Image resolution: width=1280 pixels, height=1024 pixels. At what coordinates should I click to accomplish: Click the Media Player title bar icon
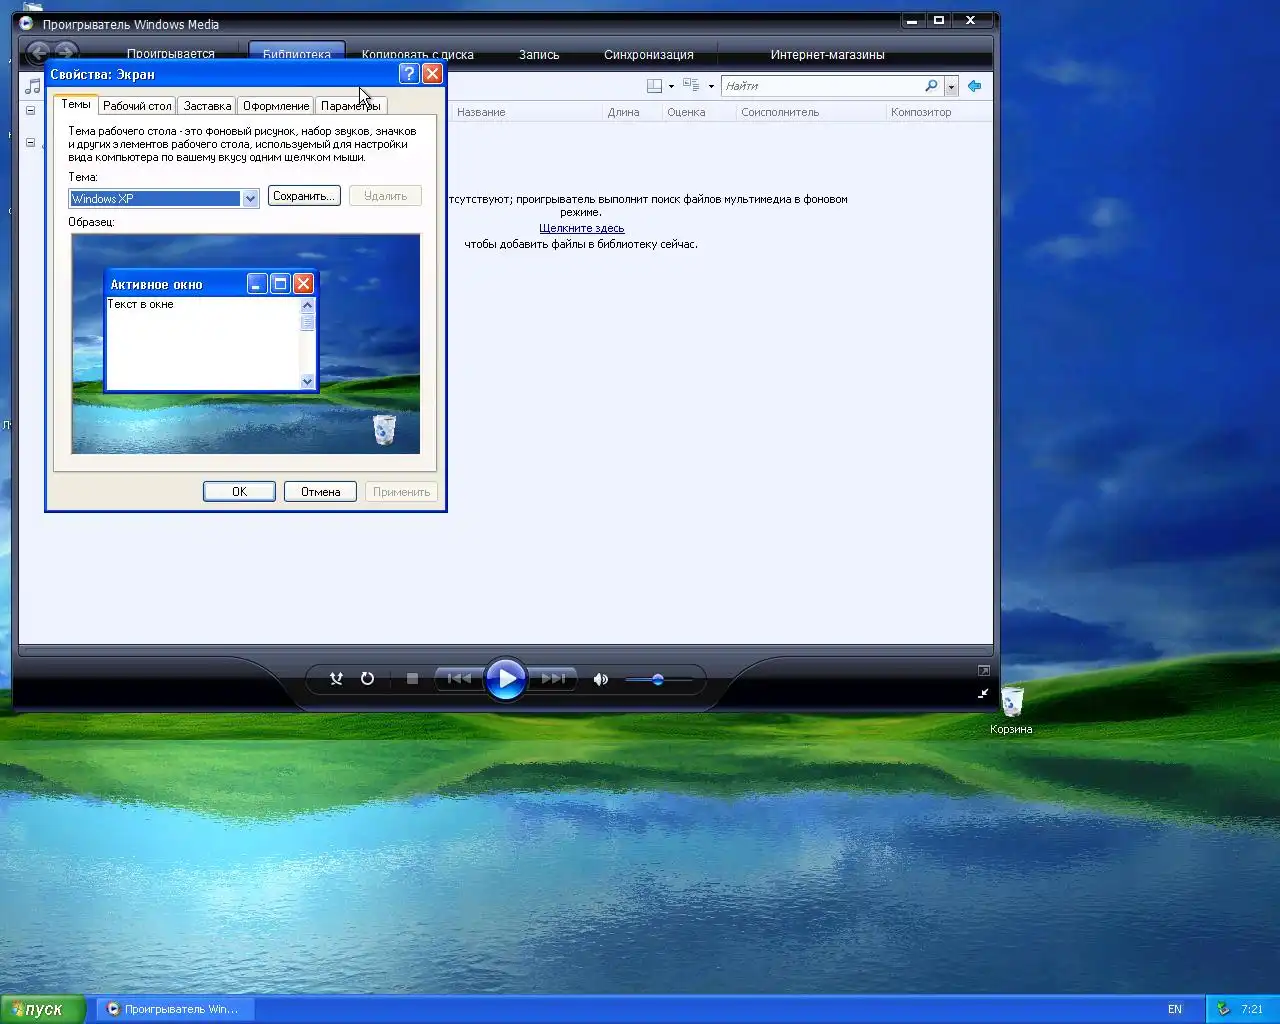click(27, 23)
